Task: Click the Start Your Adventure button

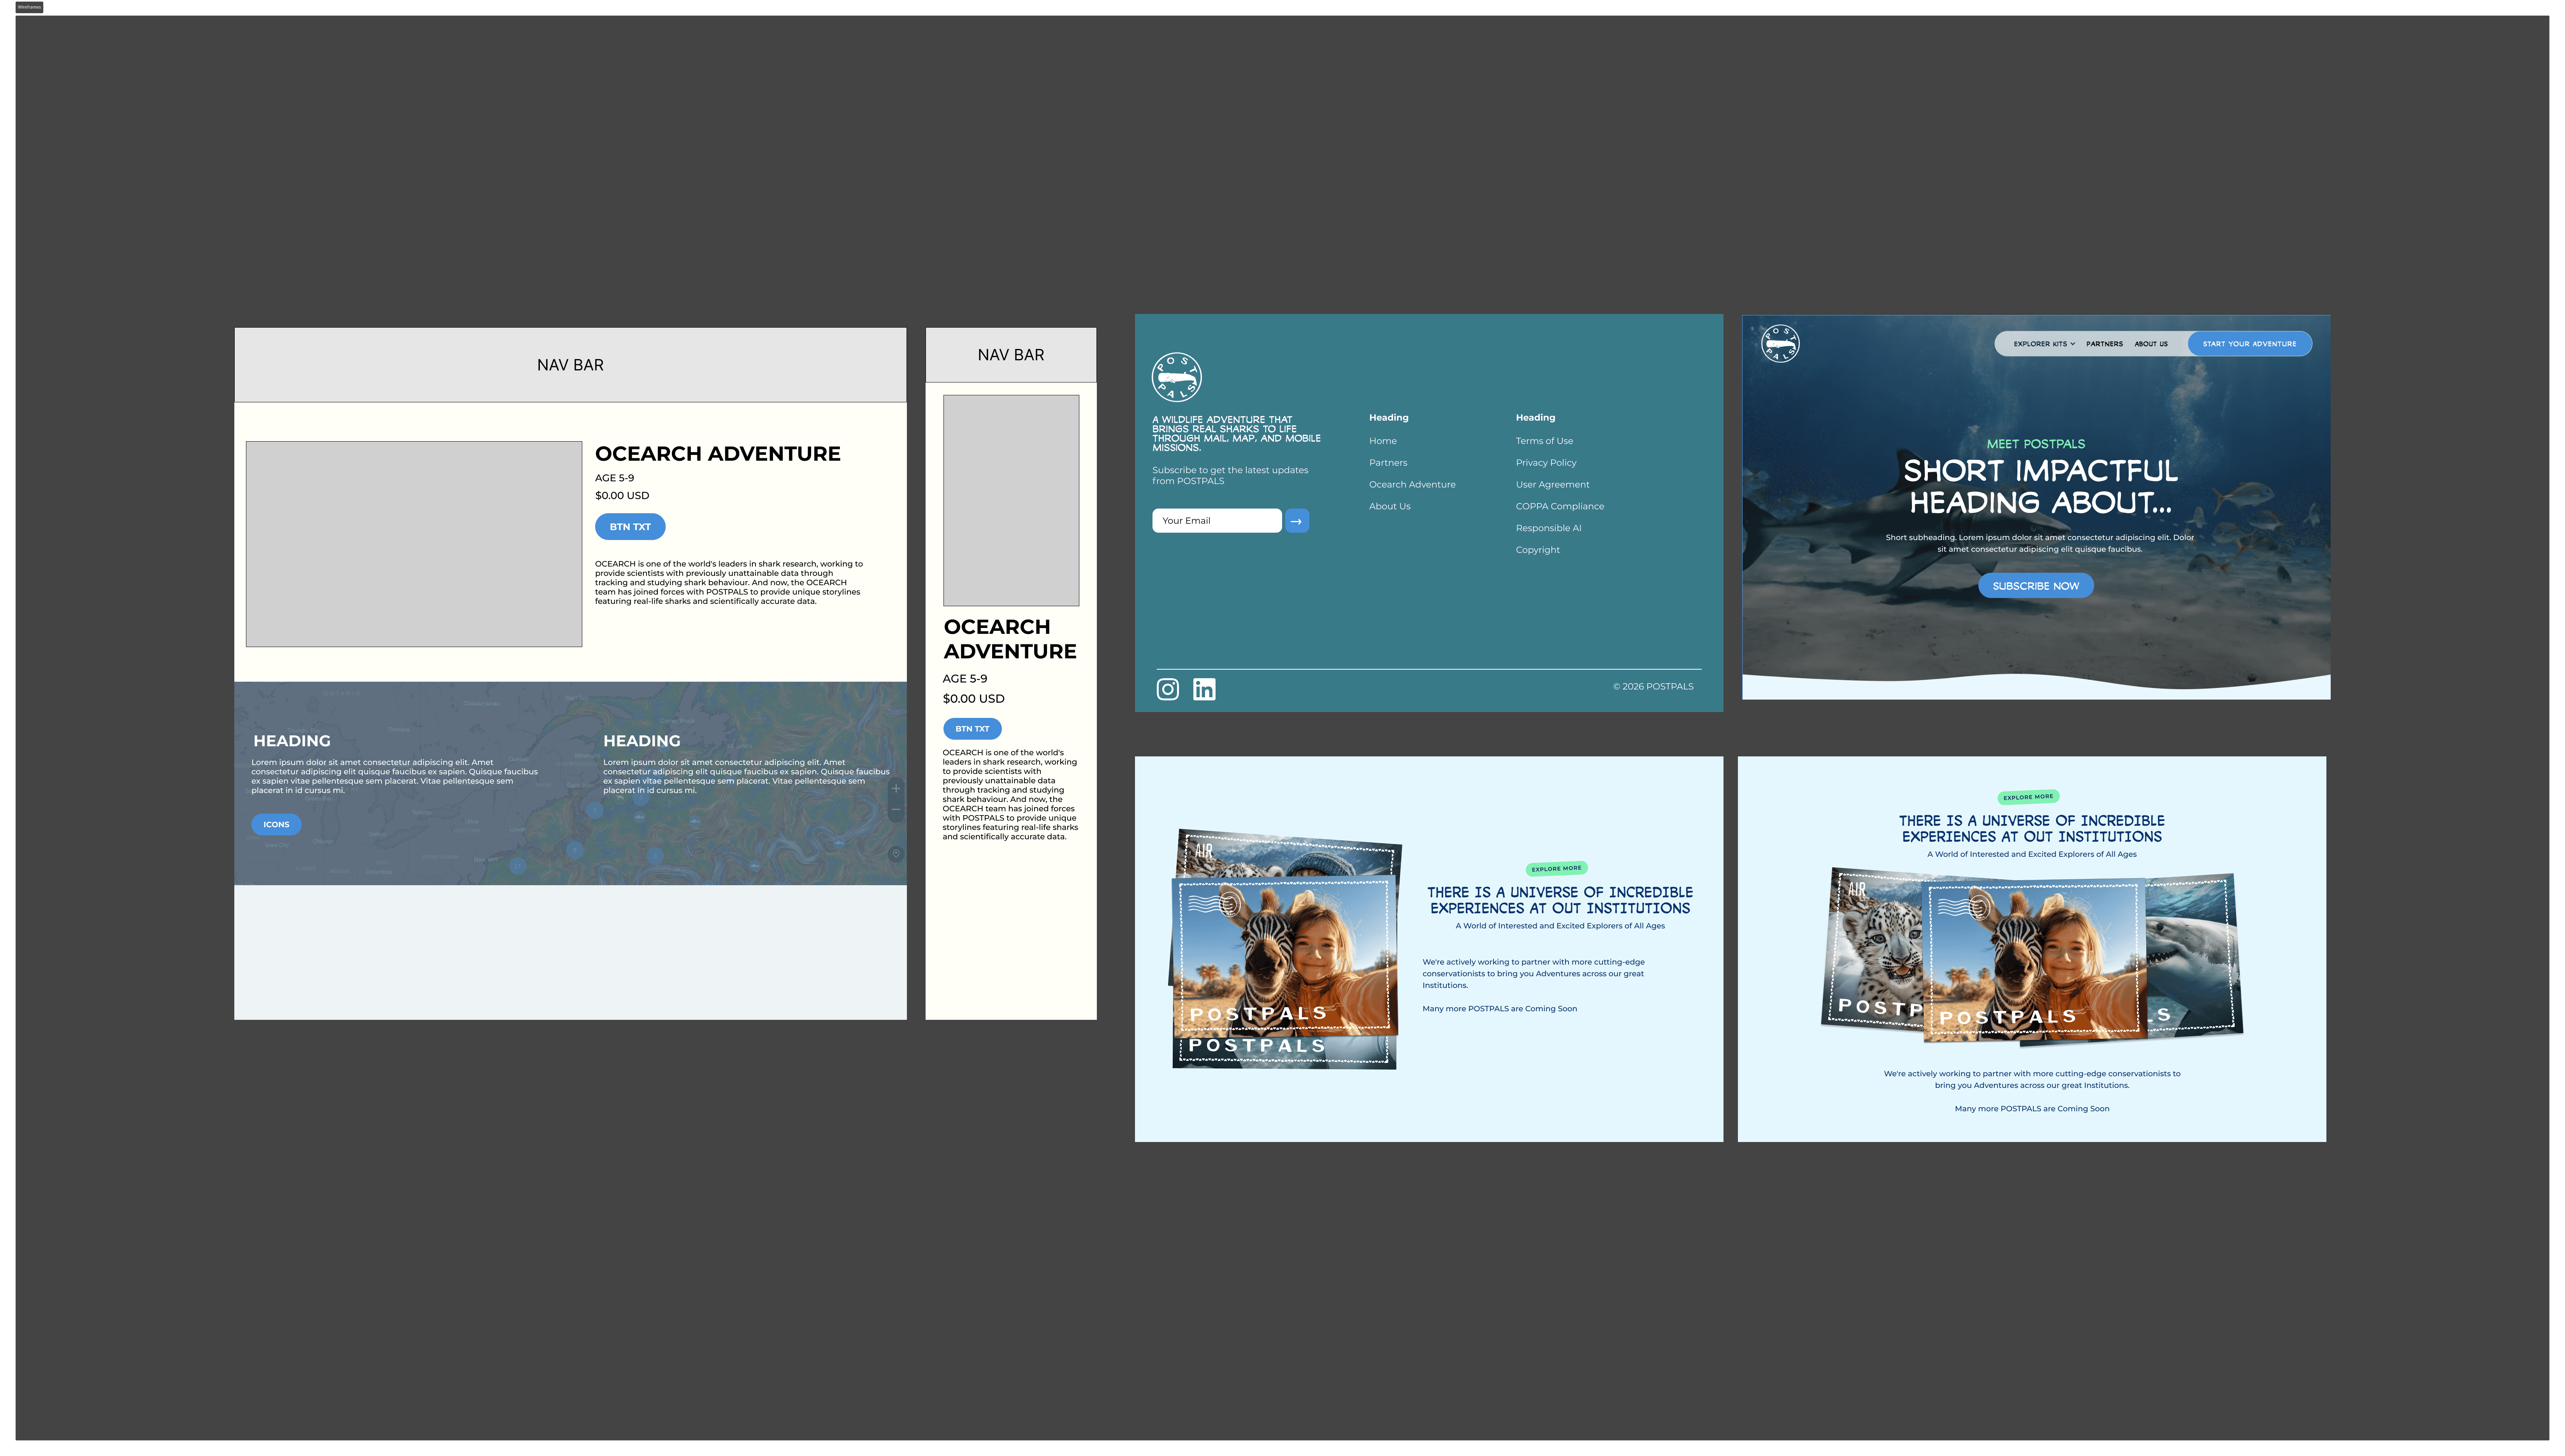Action: point(2249,344)
